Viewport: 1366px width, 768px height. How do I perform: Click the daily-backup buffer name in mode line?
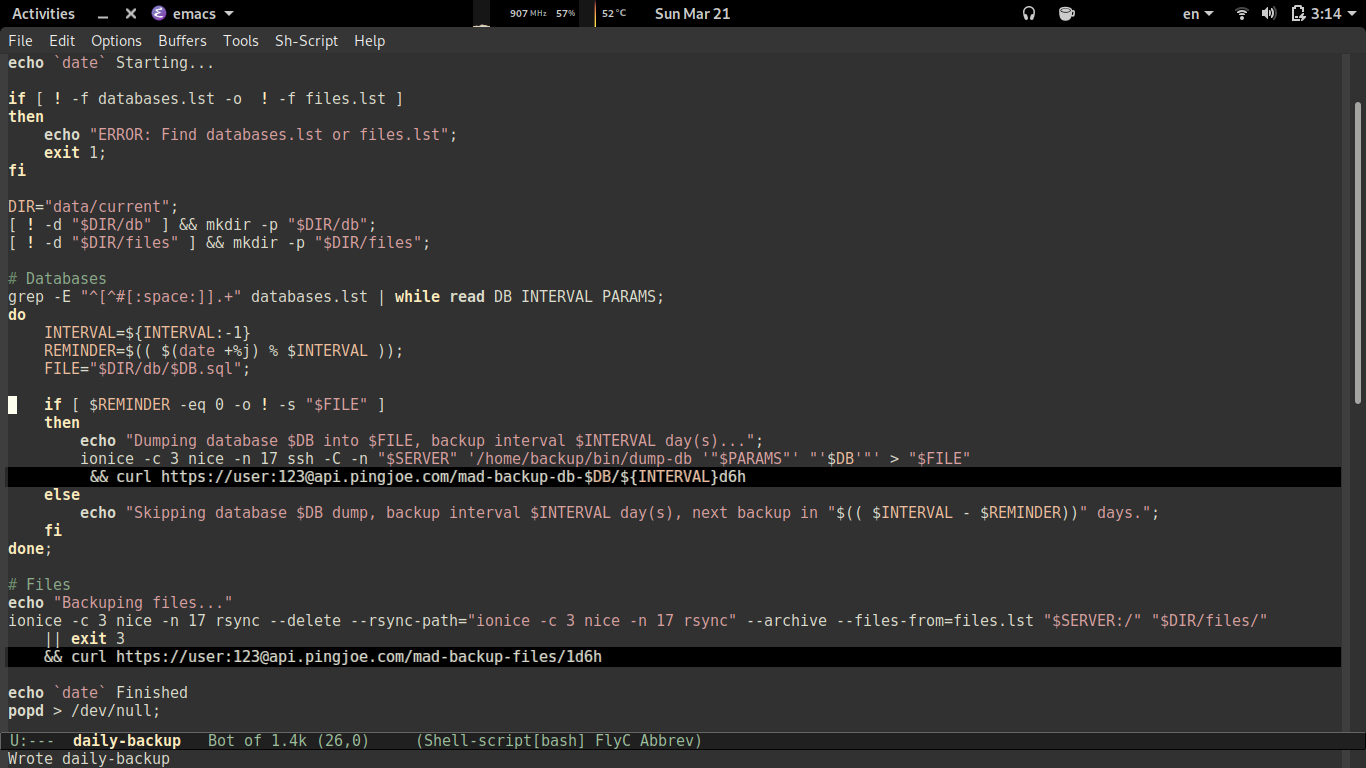(127, 741)
